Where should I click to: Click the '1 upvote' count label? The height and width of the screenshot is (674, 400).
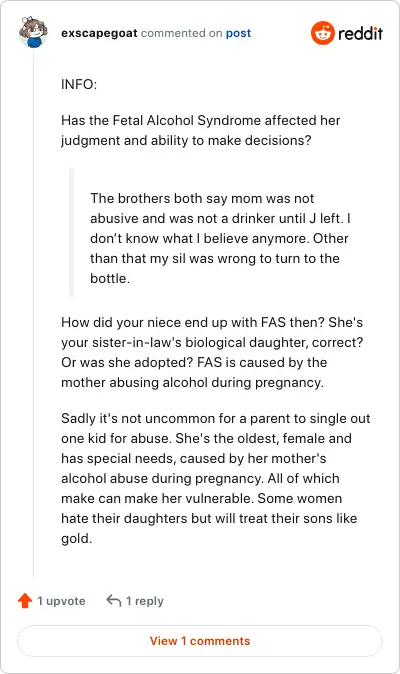(61, 601)
